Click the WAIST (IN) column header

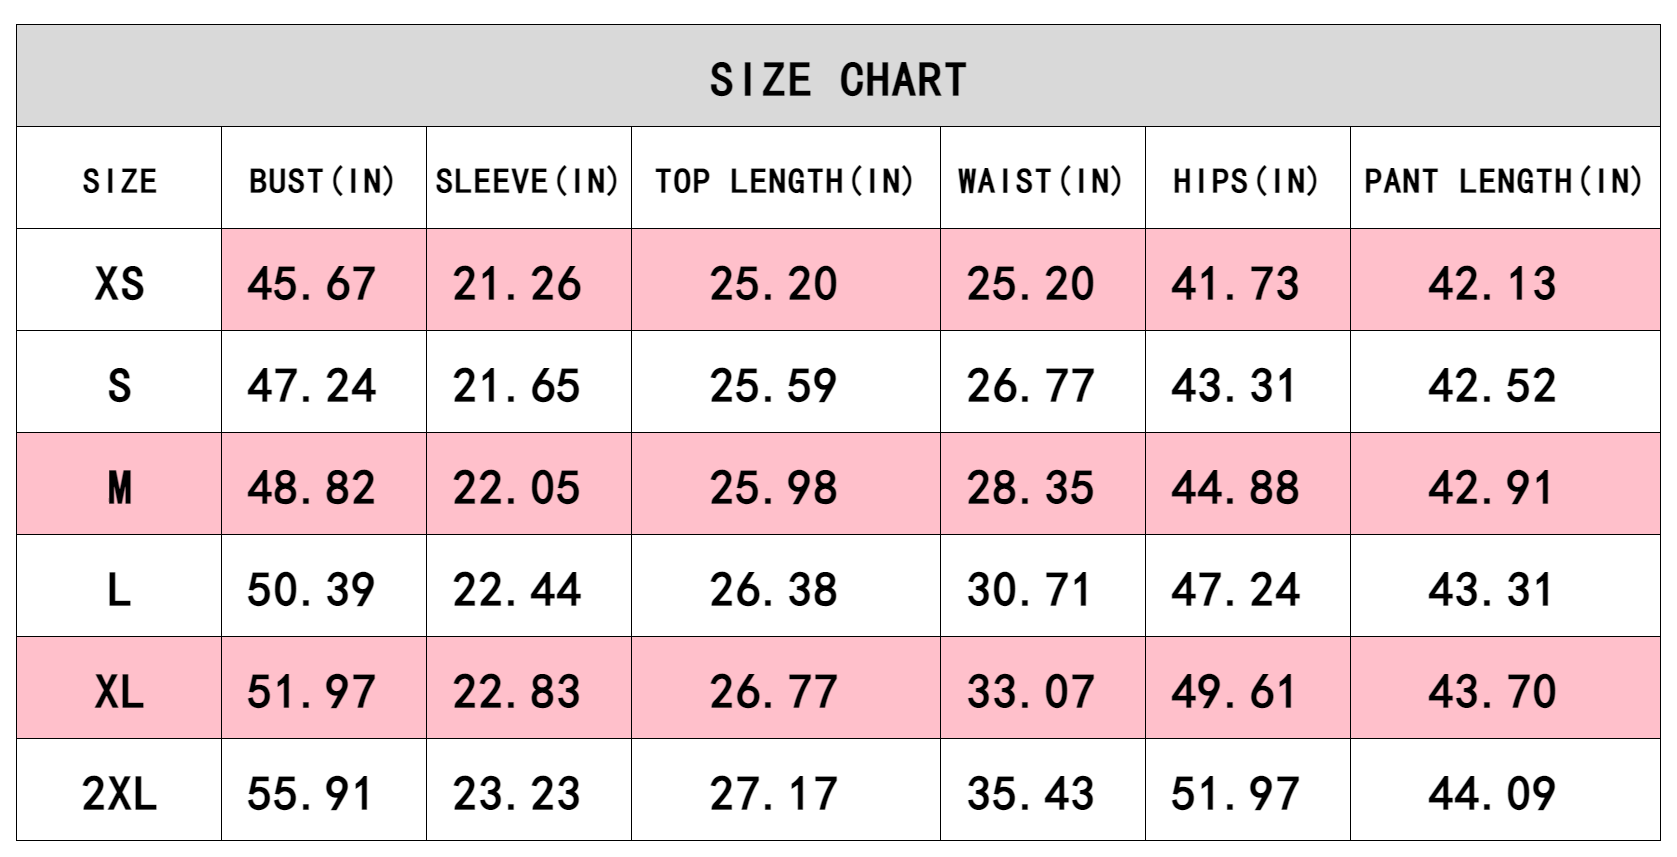click(x=1041, y=181)
